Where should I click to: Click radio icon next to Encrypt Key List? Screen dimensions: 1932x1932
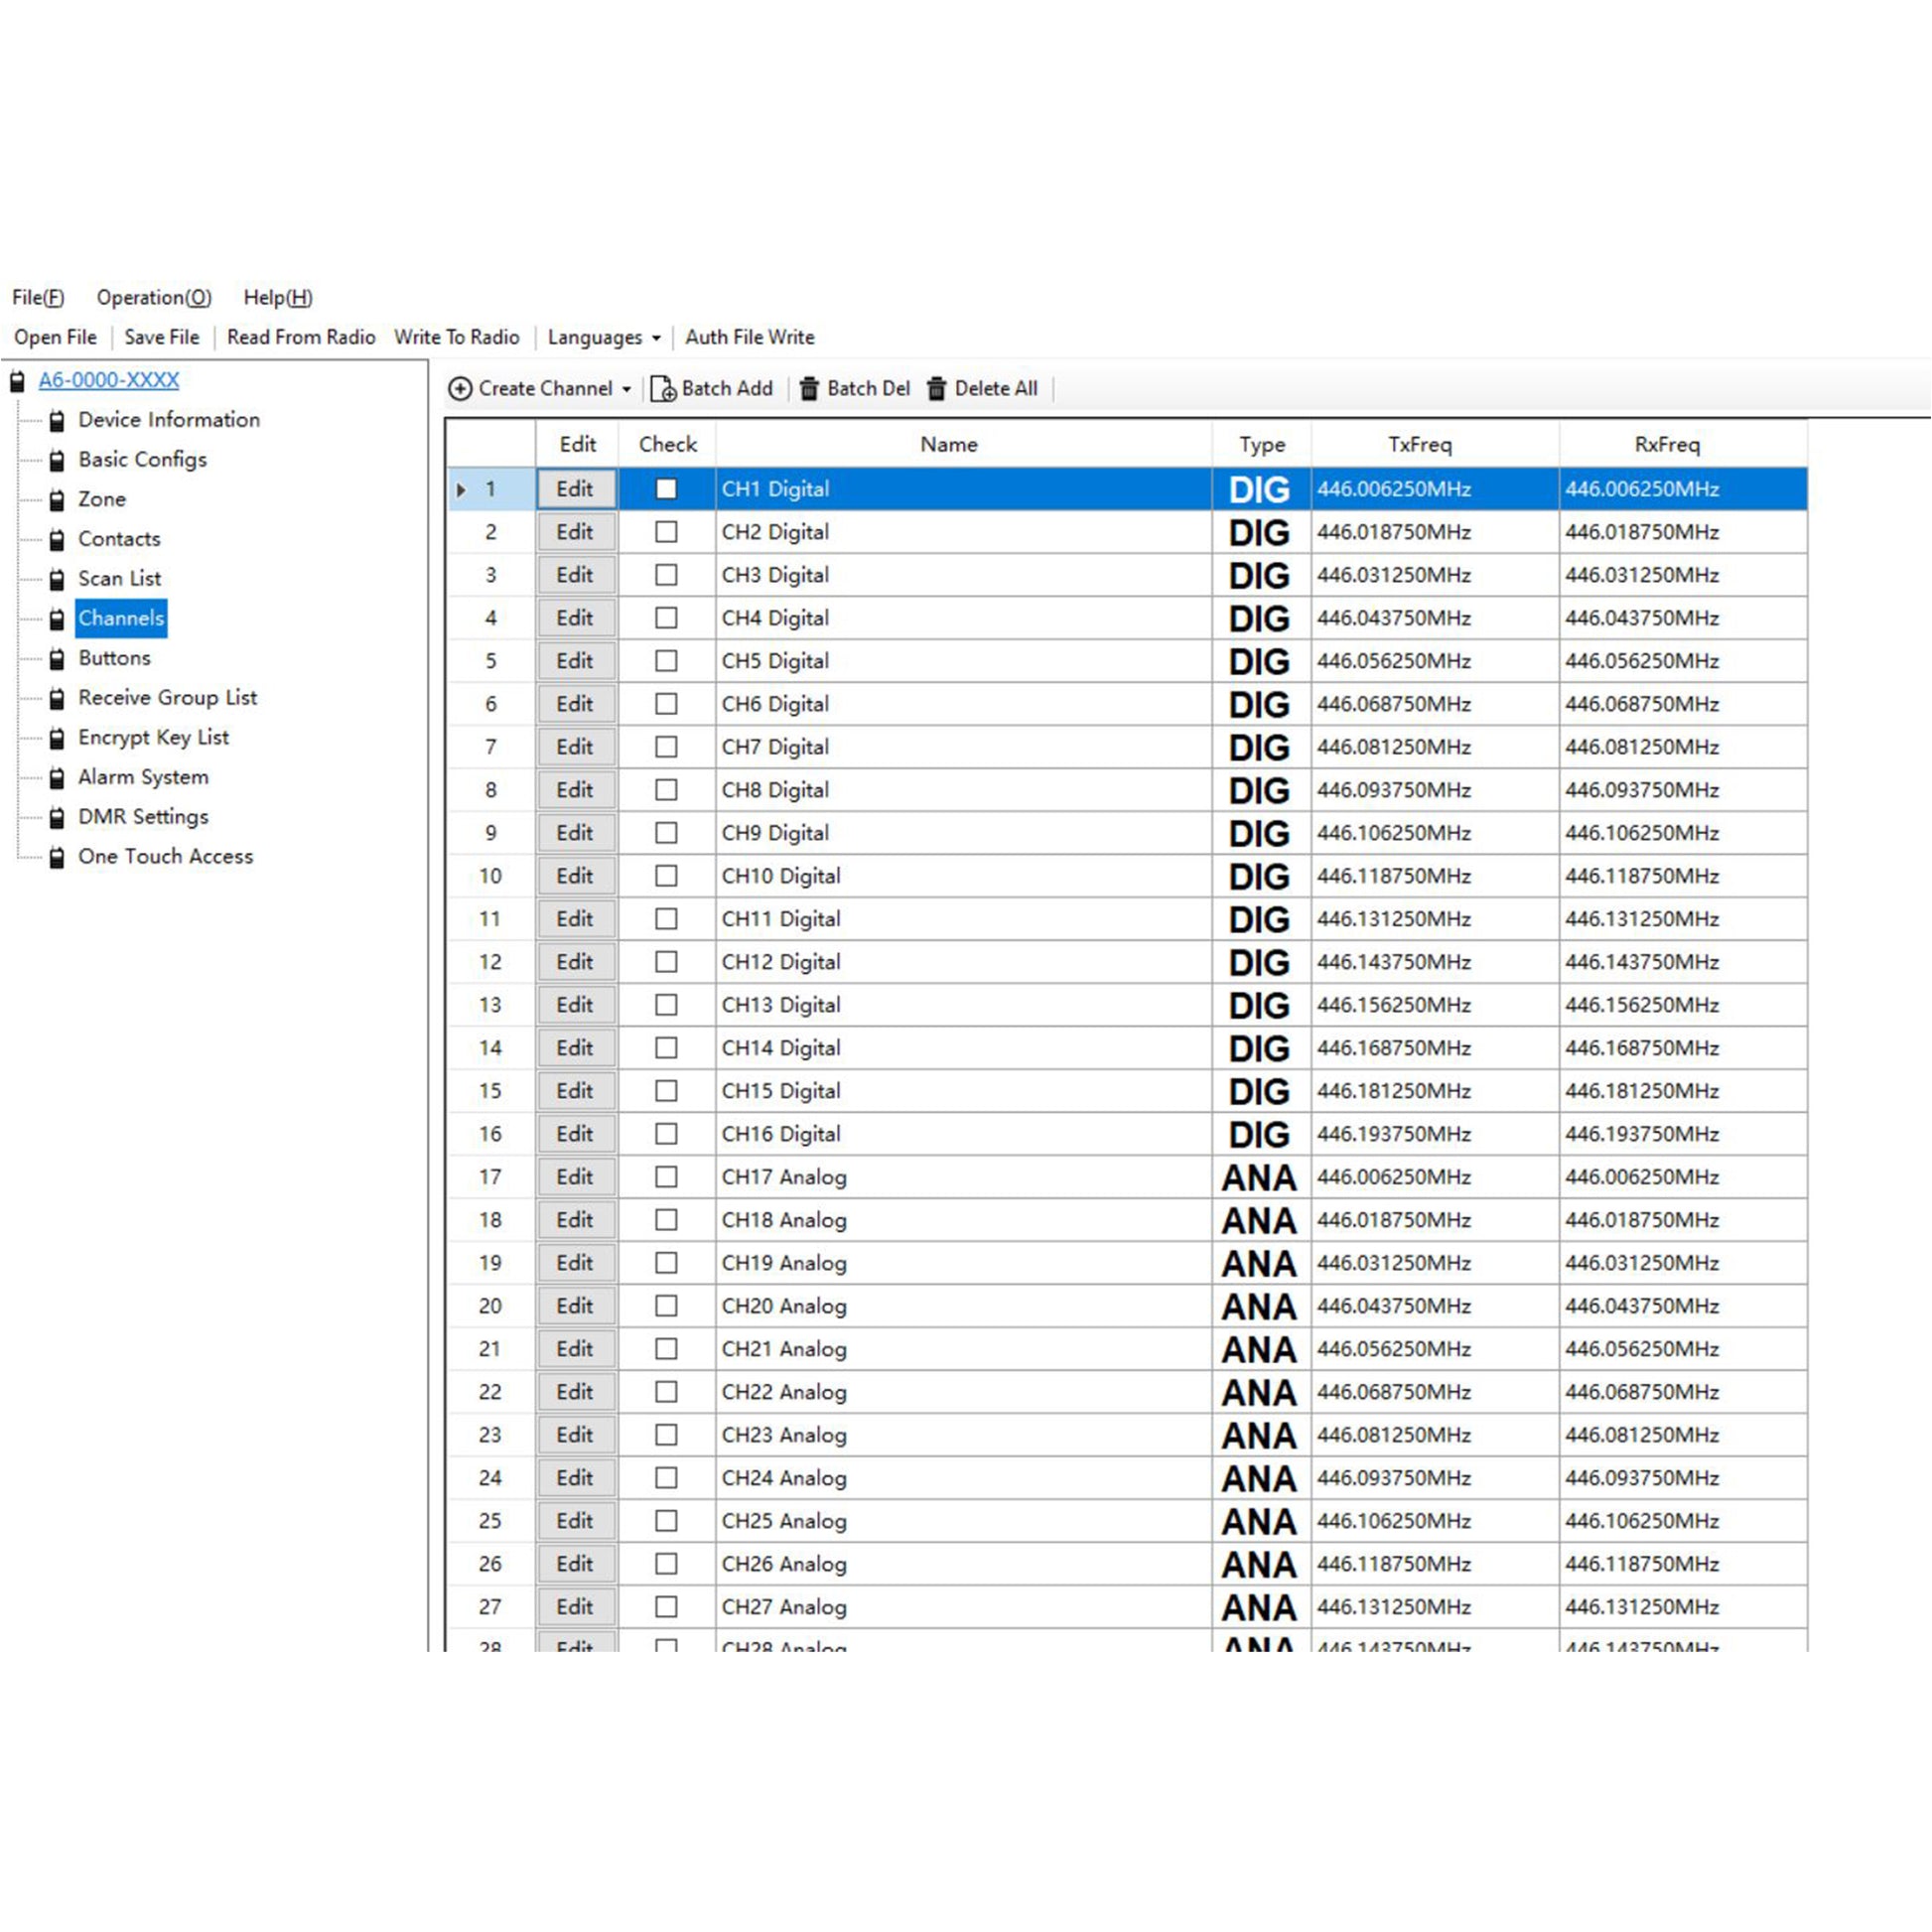(x=57, y=739)
